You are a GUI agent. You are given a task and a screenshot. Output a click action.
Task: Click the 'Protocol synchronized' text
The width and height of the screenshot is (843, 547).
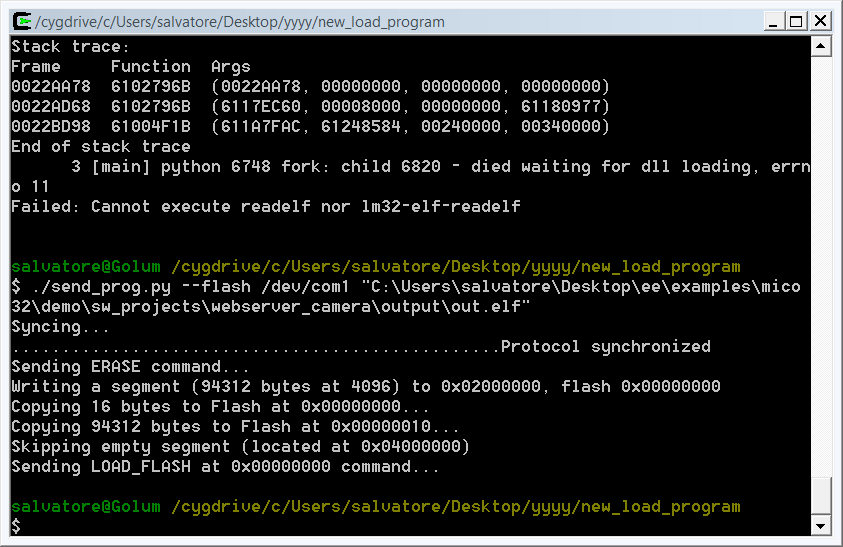tap(605, 346)
